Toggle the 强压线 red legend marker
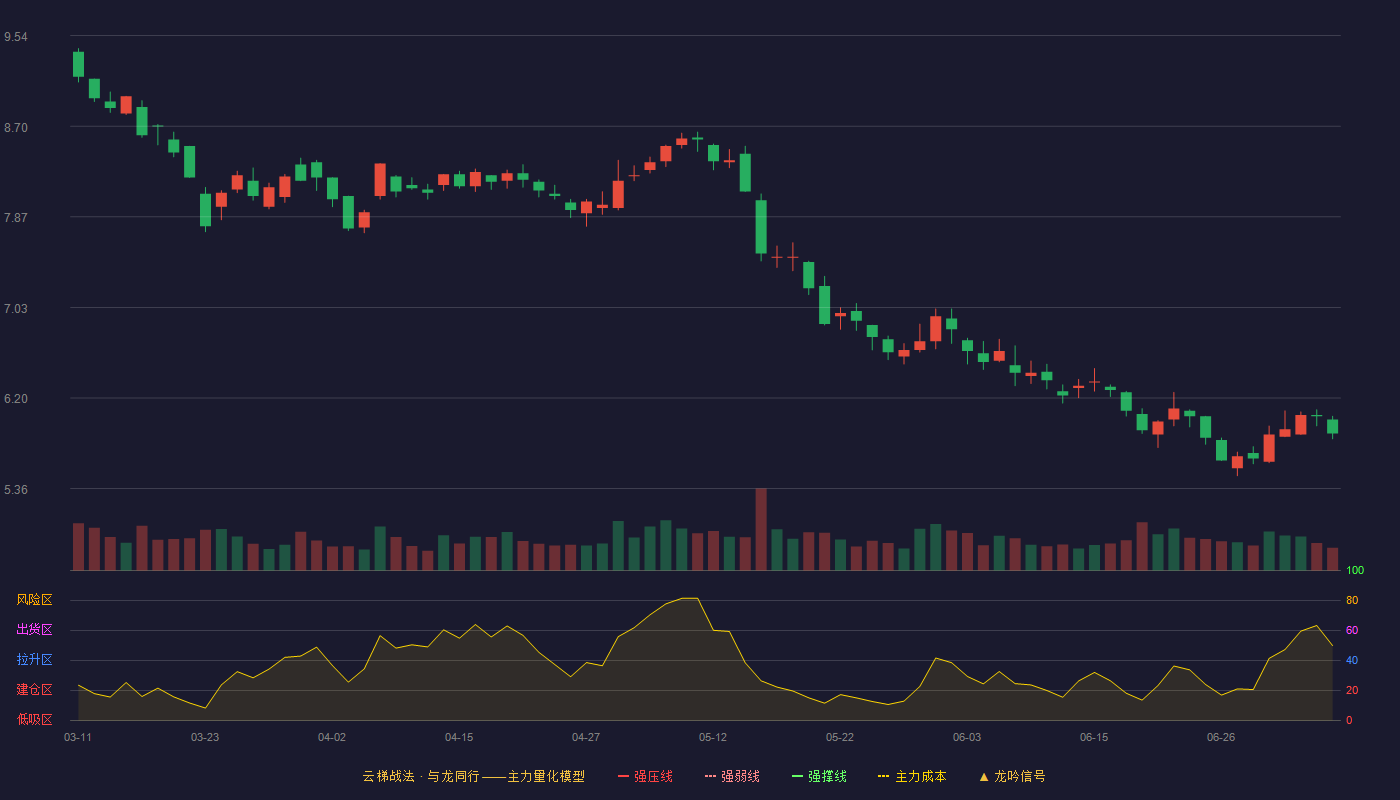 click(623, 776)
